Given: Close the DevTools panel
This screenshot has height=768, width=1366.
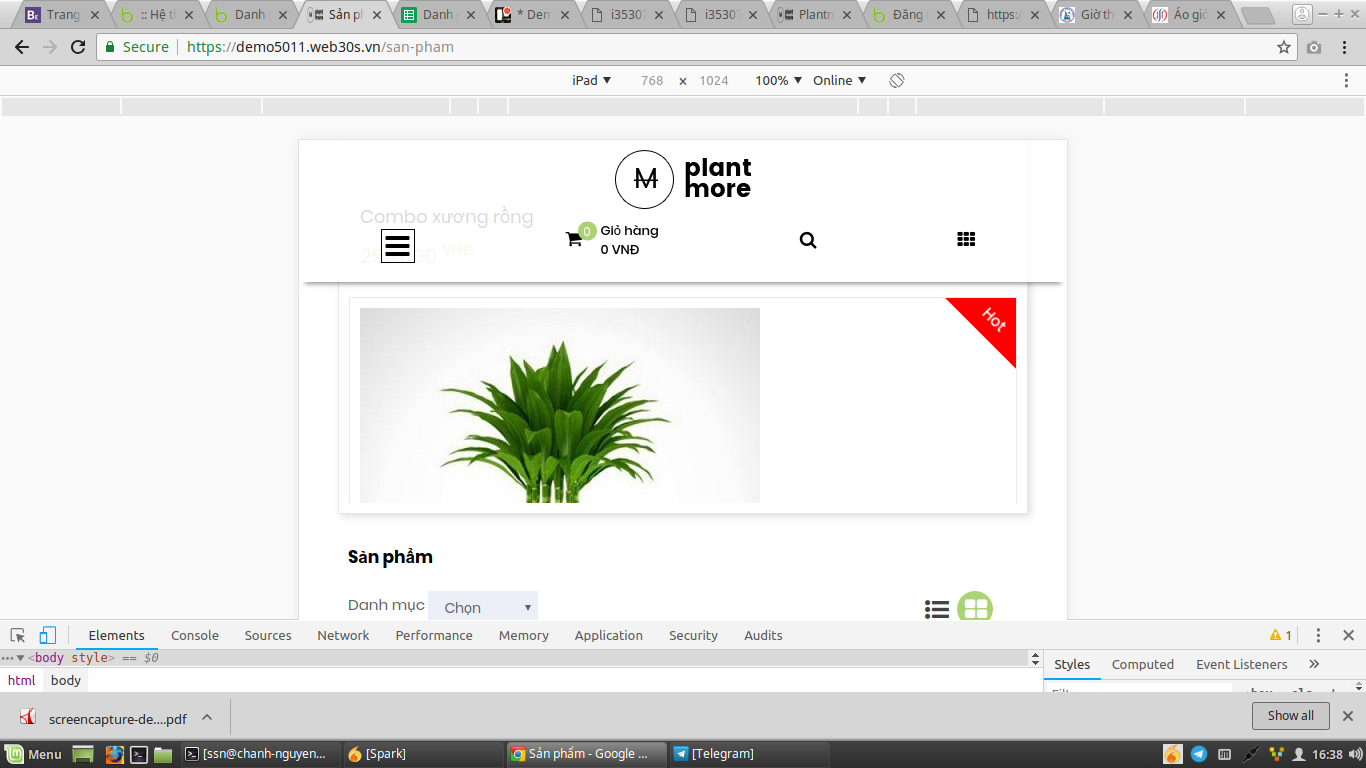Looking at the screenshot, I should 1348,635.
